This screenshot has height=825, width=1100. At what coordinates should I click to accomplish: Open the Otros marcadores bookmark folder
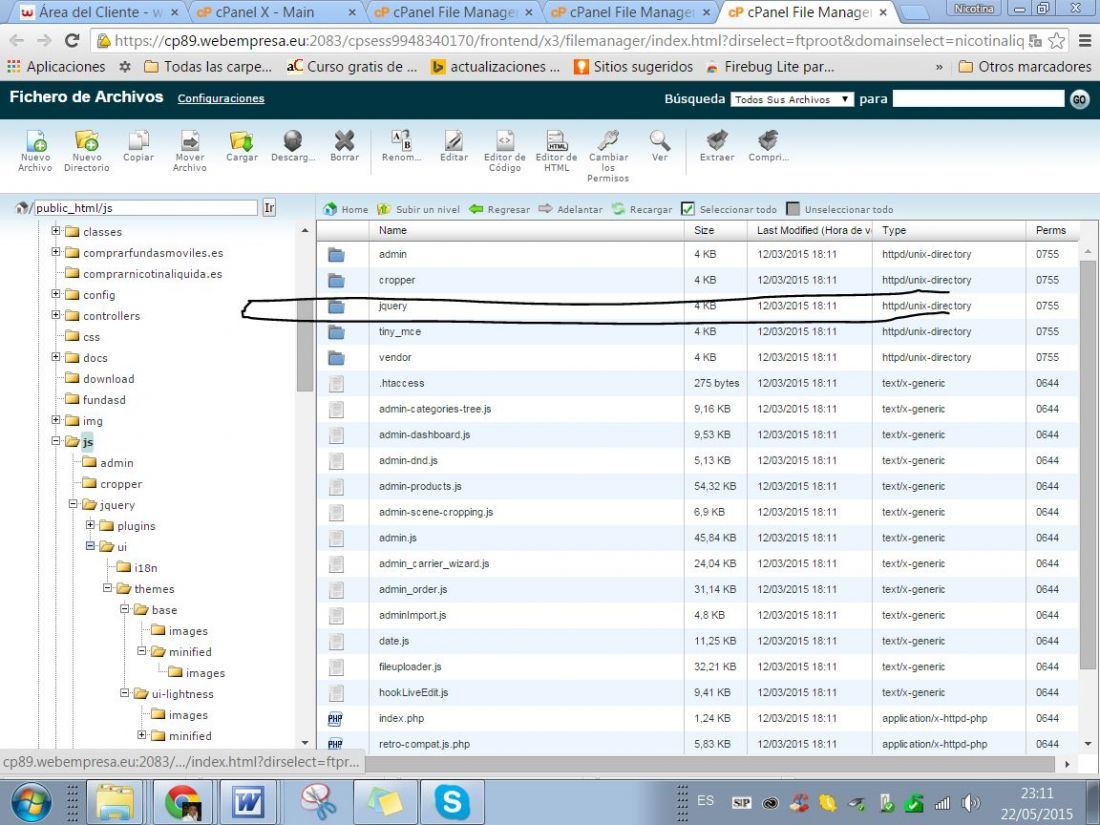(1025, 67)
